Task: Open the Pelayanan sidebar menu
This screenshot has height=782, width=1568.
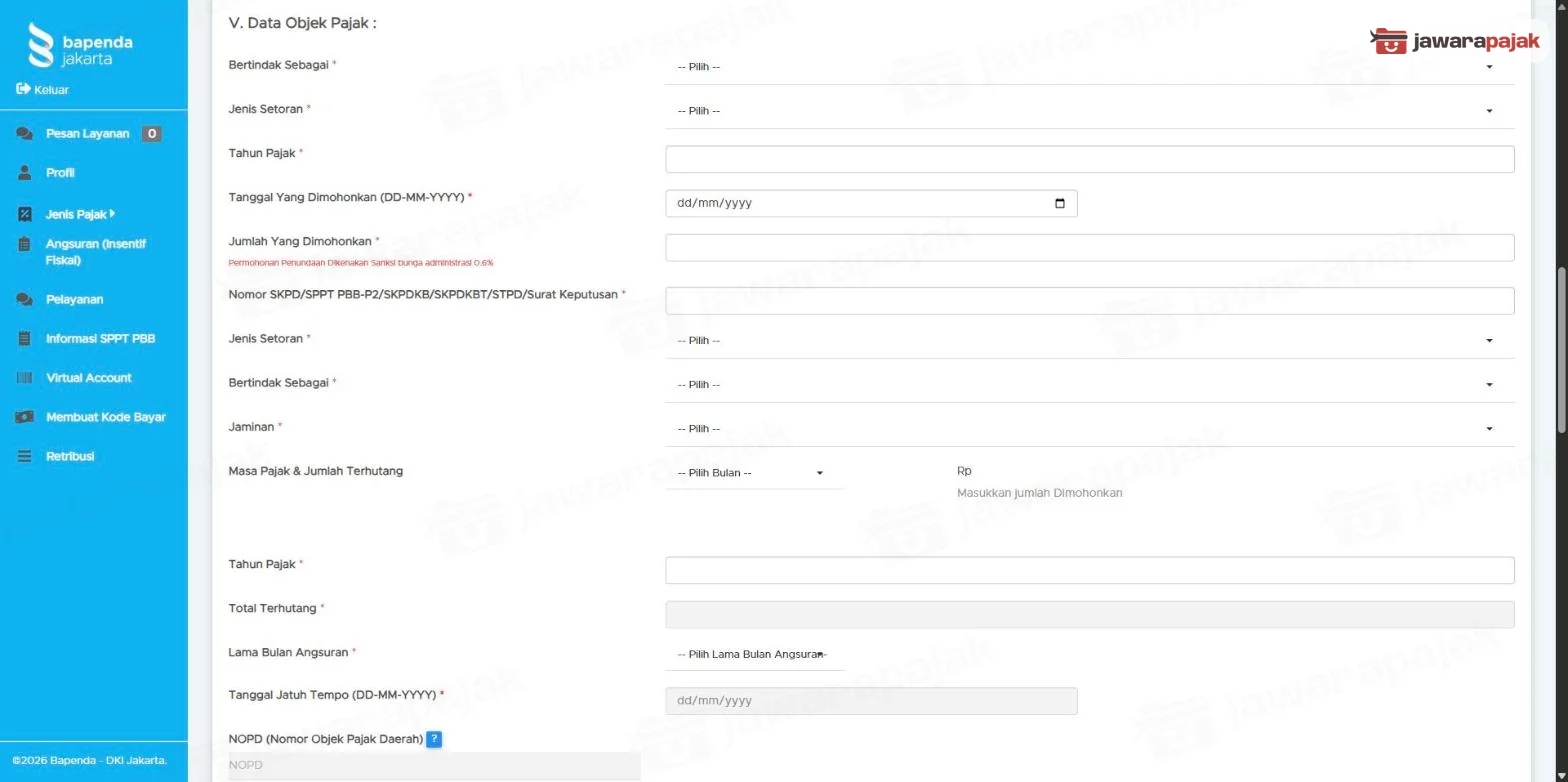Action: click(74, 299)
